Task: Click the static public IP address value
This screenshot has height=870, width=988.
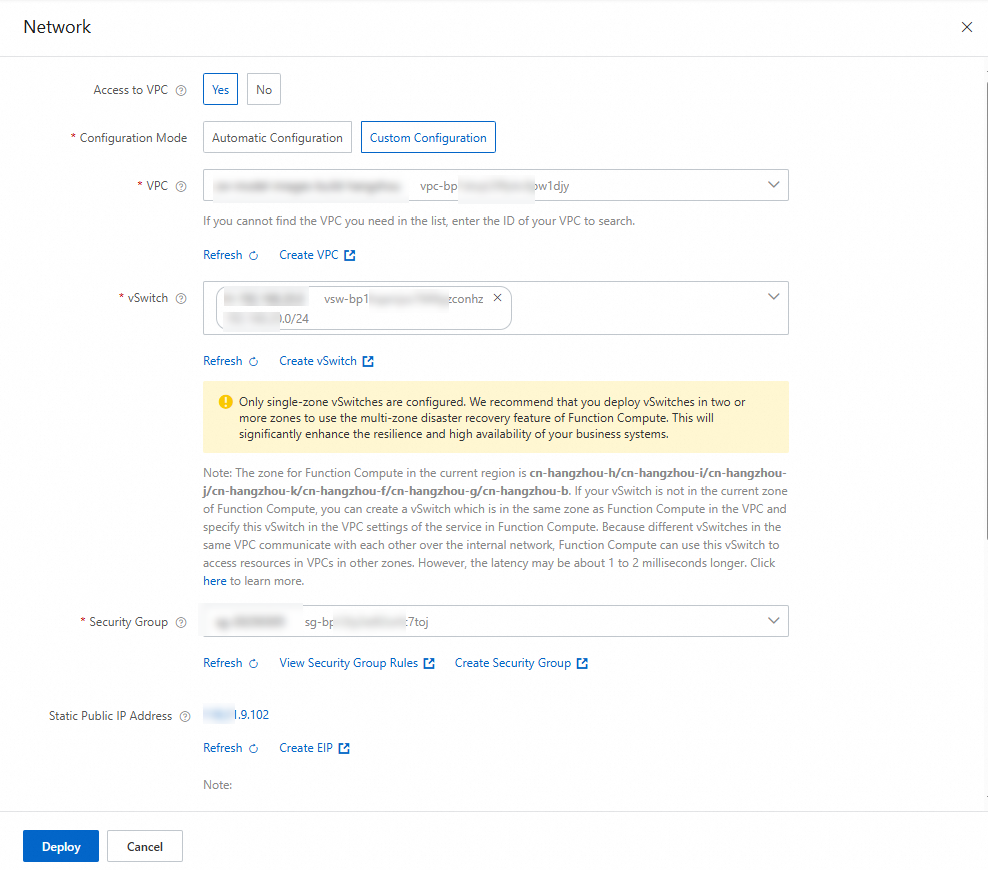Action: (x=236, y=715)
